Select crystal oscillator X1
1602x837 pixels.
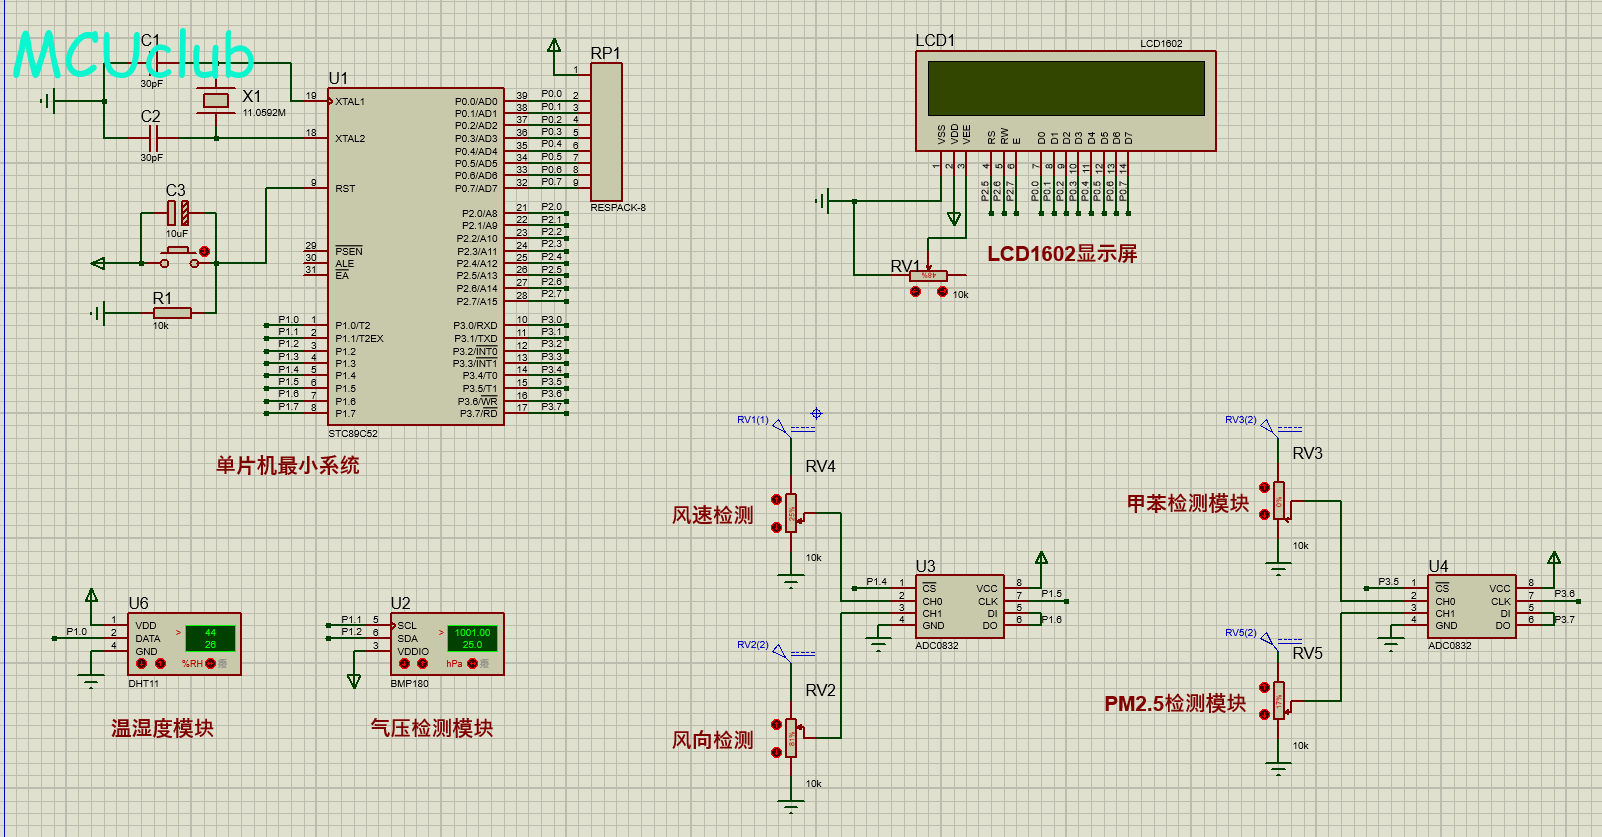(x=216, y=100)
